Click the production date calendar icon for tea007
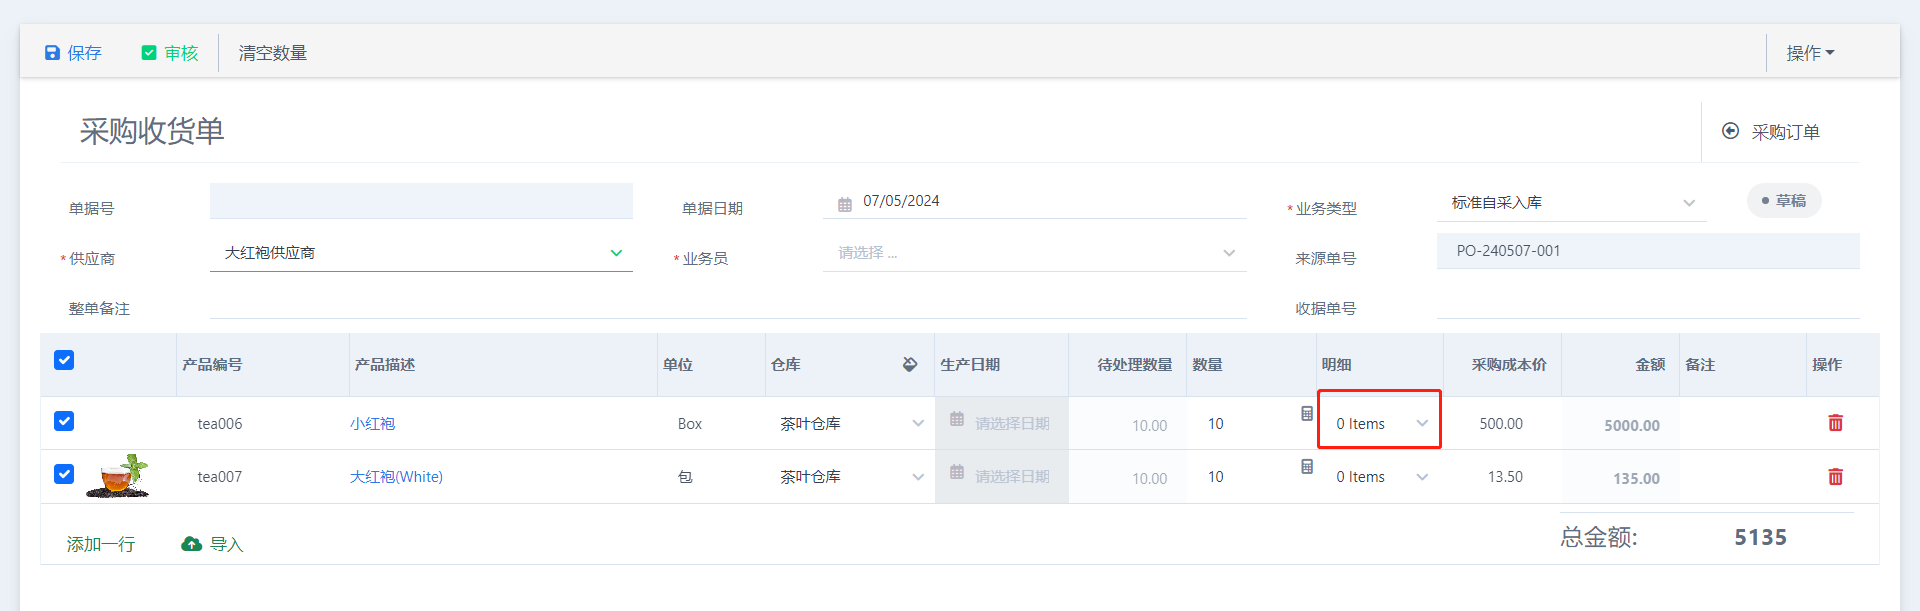This screenshot has width=1920, height=611. click(957, 472)
